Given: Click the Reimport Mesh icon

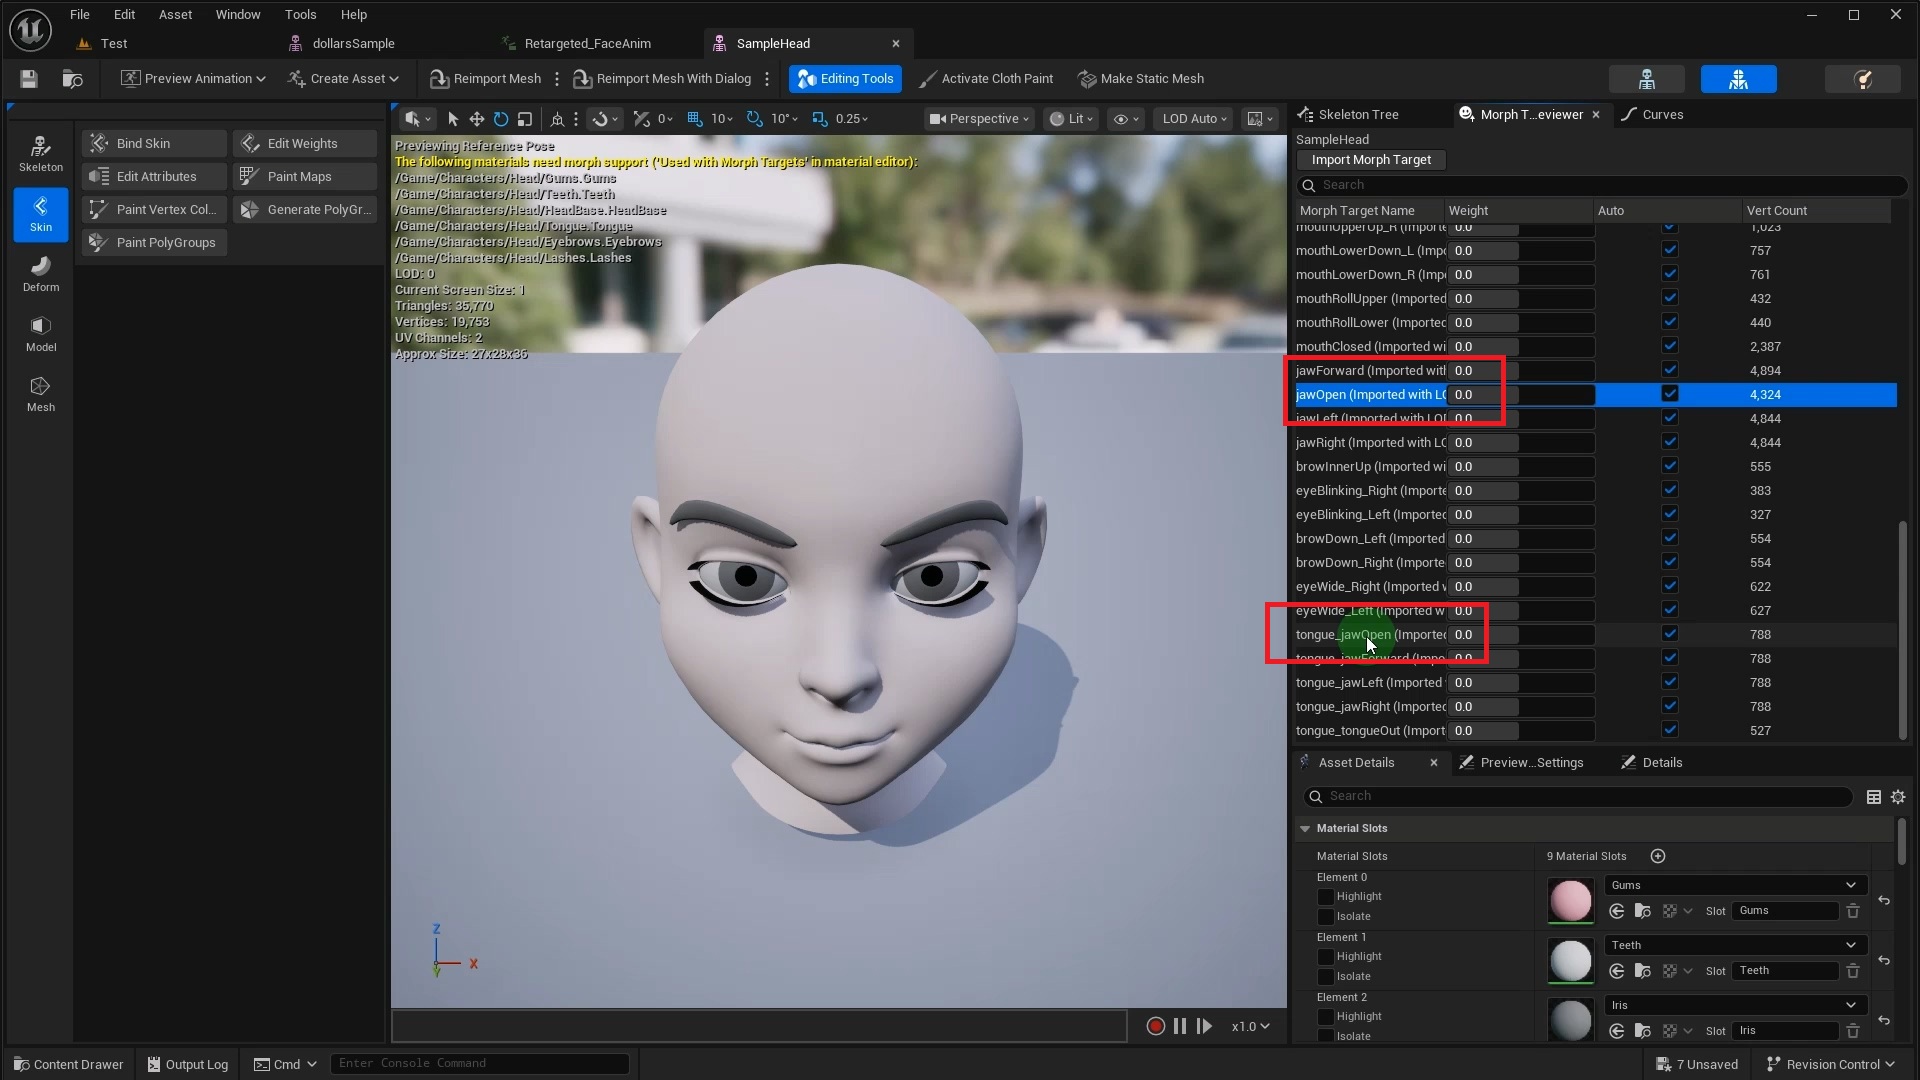Looking at the screenshot, I should point(438,79).
